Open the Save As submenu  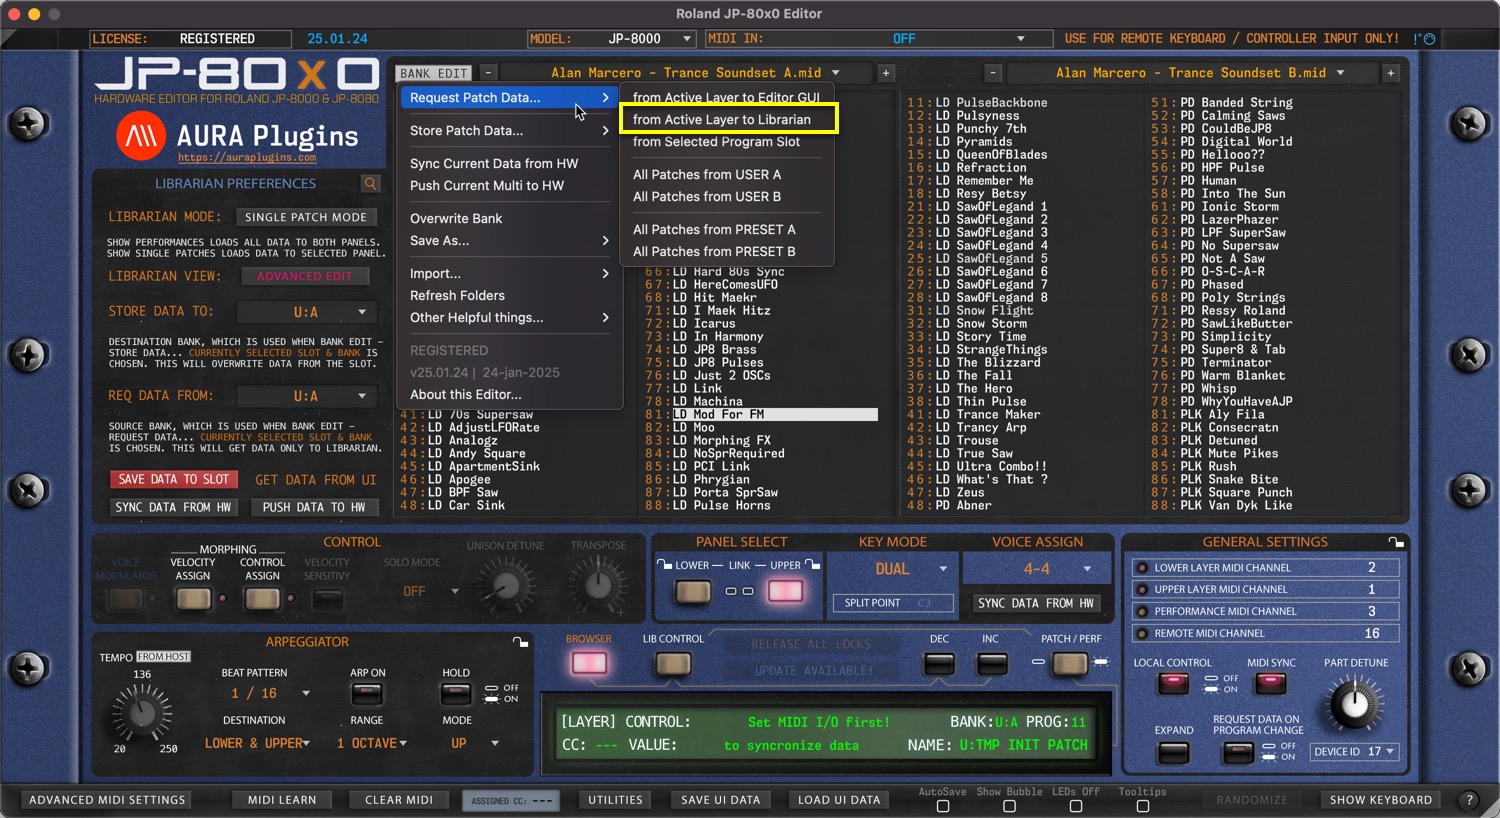pyautogui.click(x=510, y=241)
